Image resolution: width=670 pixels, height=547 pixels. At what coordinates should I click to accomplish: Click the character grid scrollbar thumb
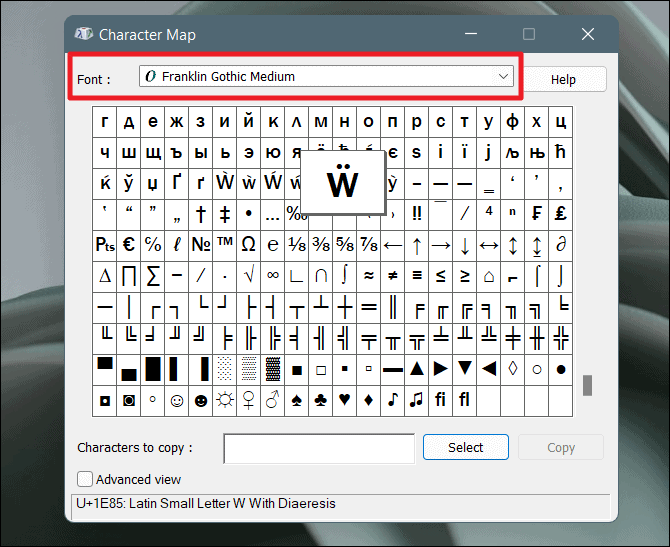click(588, 385)
